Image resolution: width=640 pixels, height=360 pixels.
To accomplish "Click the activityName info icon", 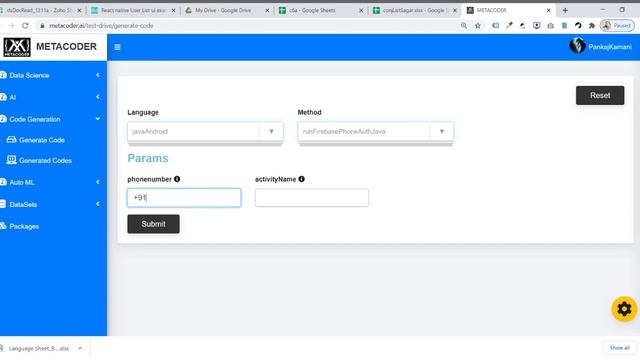I will click(302, 179).
